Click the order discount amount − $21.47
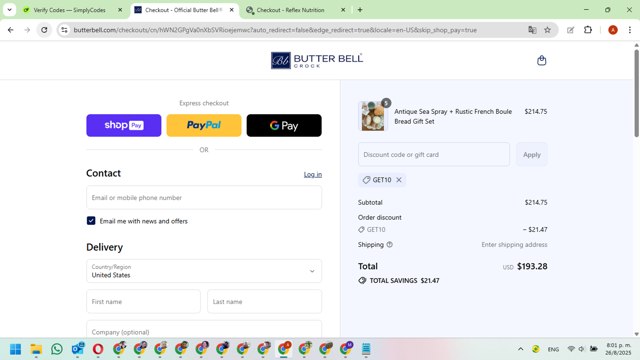Screen dimensions: 640x360 pos(535,229)
